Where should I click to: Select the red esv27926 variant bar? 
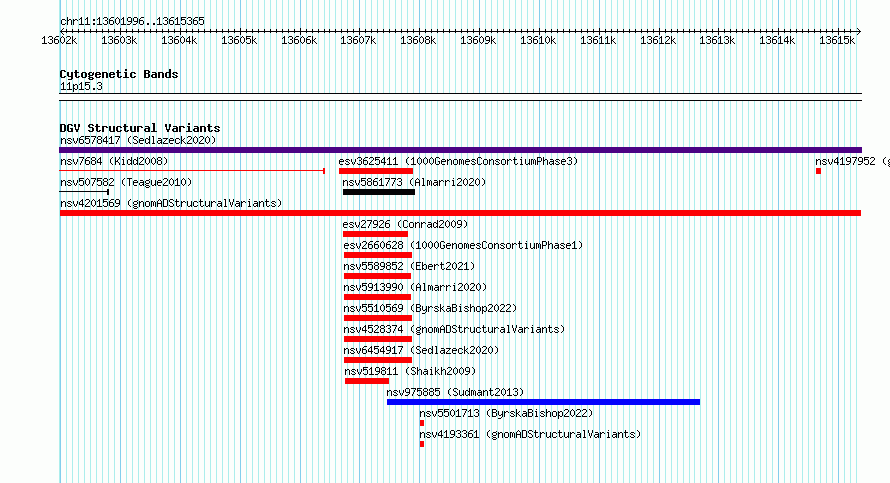tap(375, 234)
